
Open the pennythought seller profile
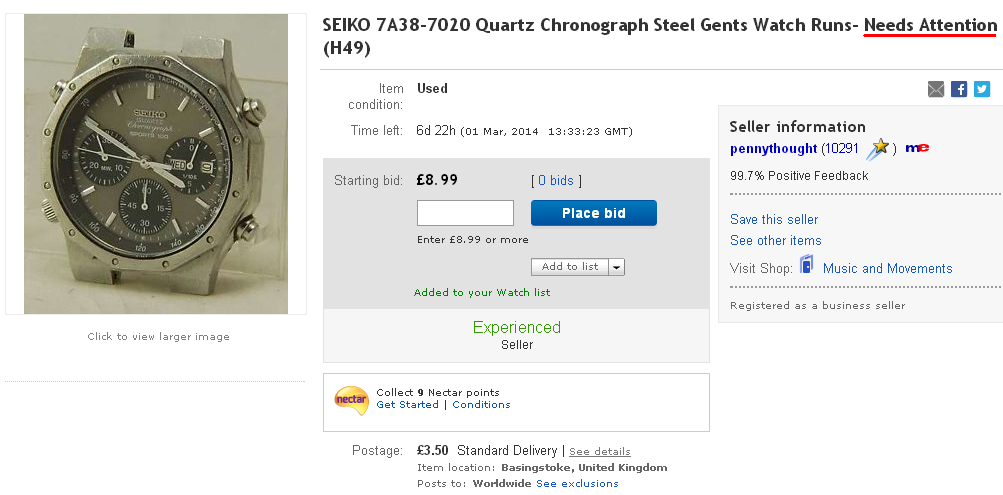coord(774,148)
